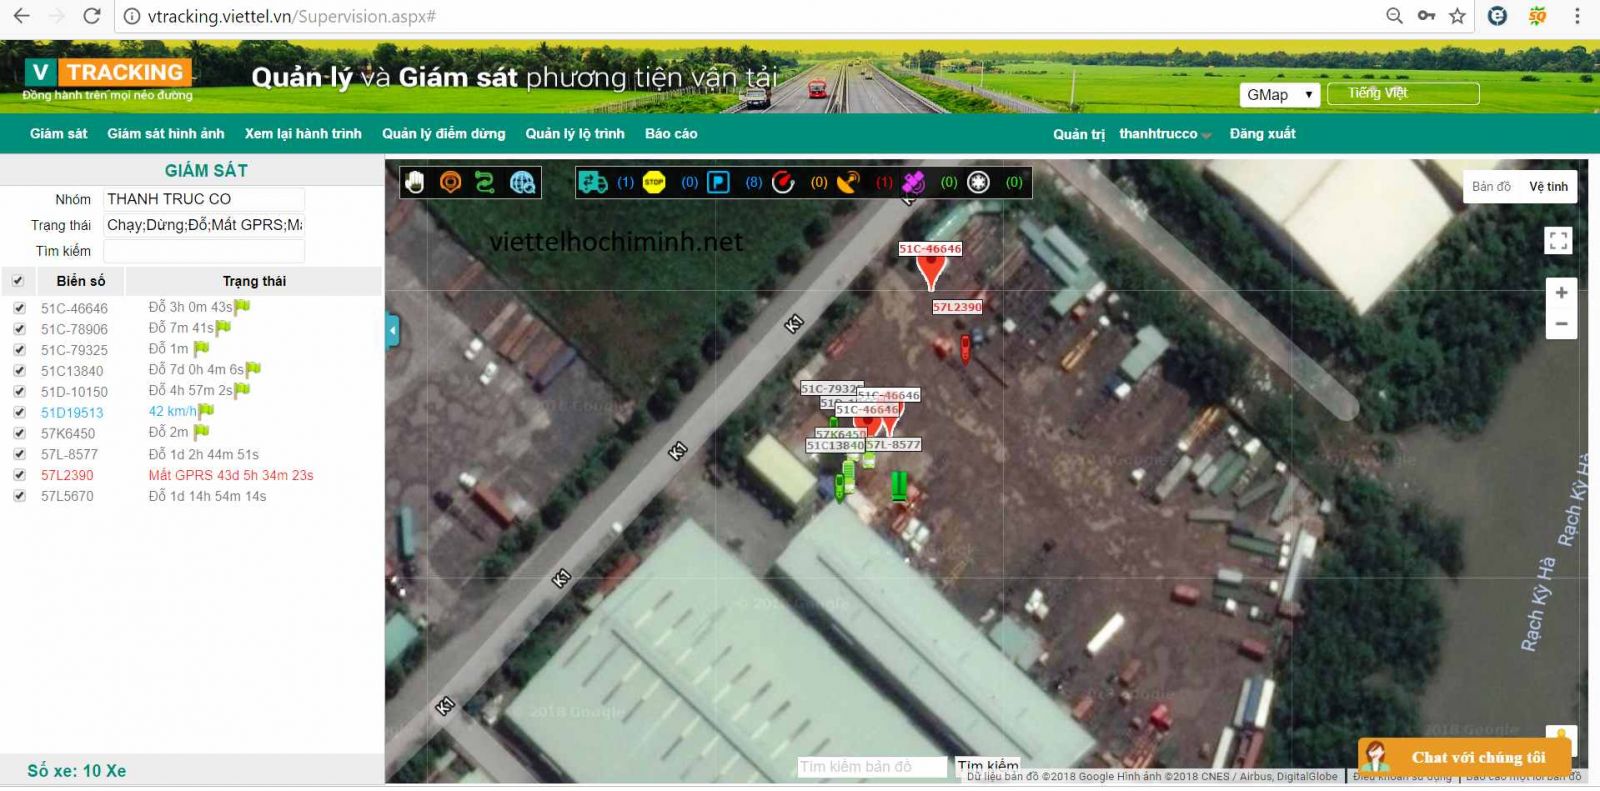
Task: Expand the thanhtrucco user menu
Action: tap(1164, 134)
